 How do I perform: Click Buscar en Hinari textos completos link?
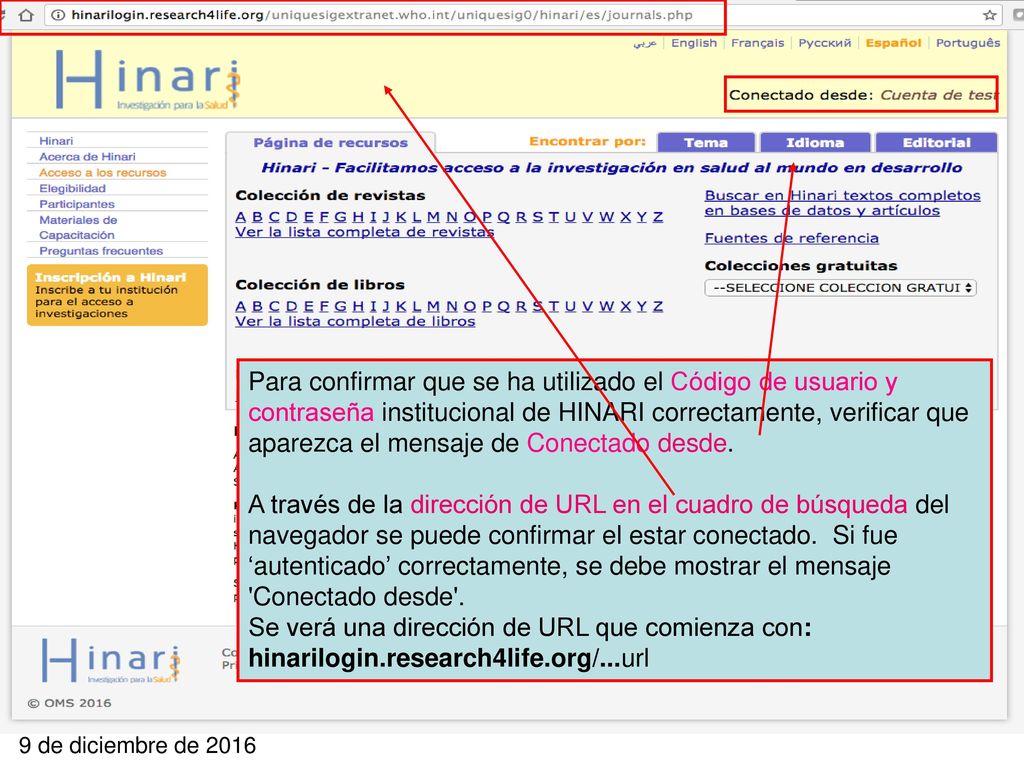point(842,203)
